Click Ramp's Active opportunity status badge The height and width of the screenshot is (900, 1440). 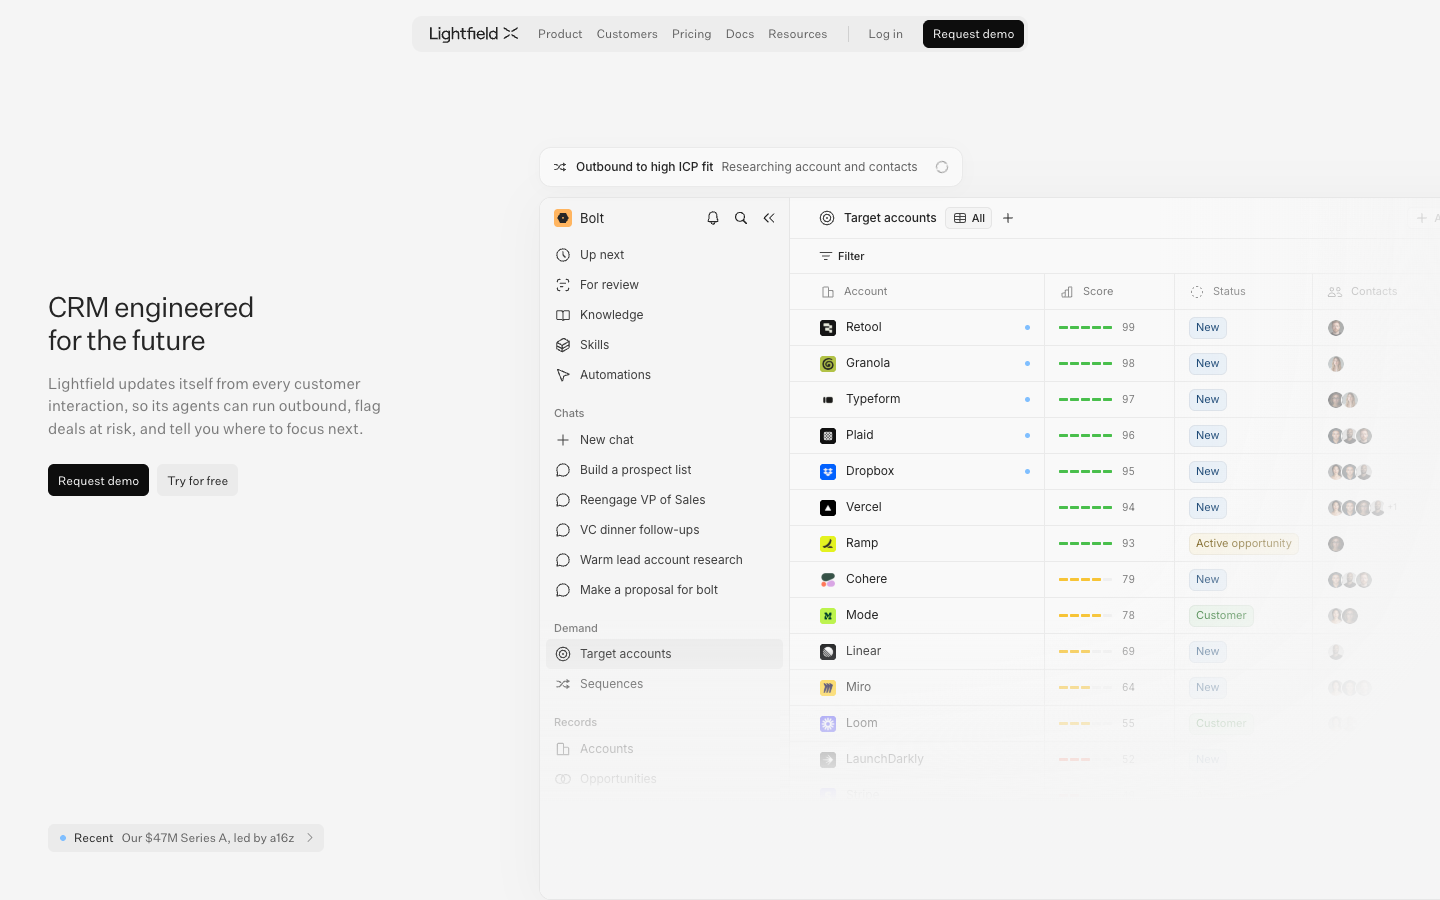coord(1244,544)
